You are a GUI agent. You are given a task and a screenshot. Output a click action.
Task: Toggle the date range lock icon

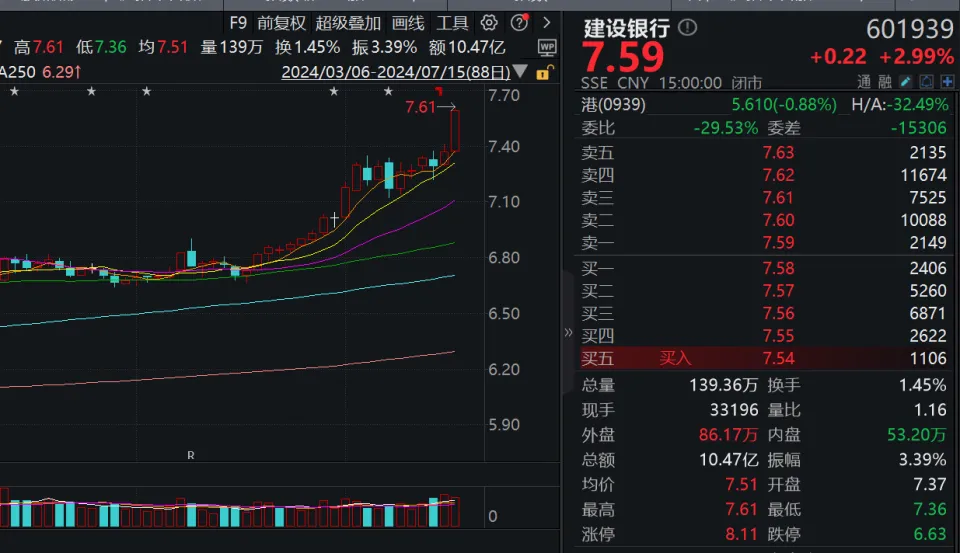(x=543, y=73)
